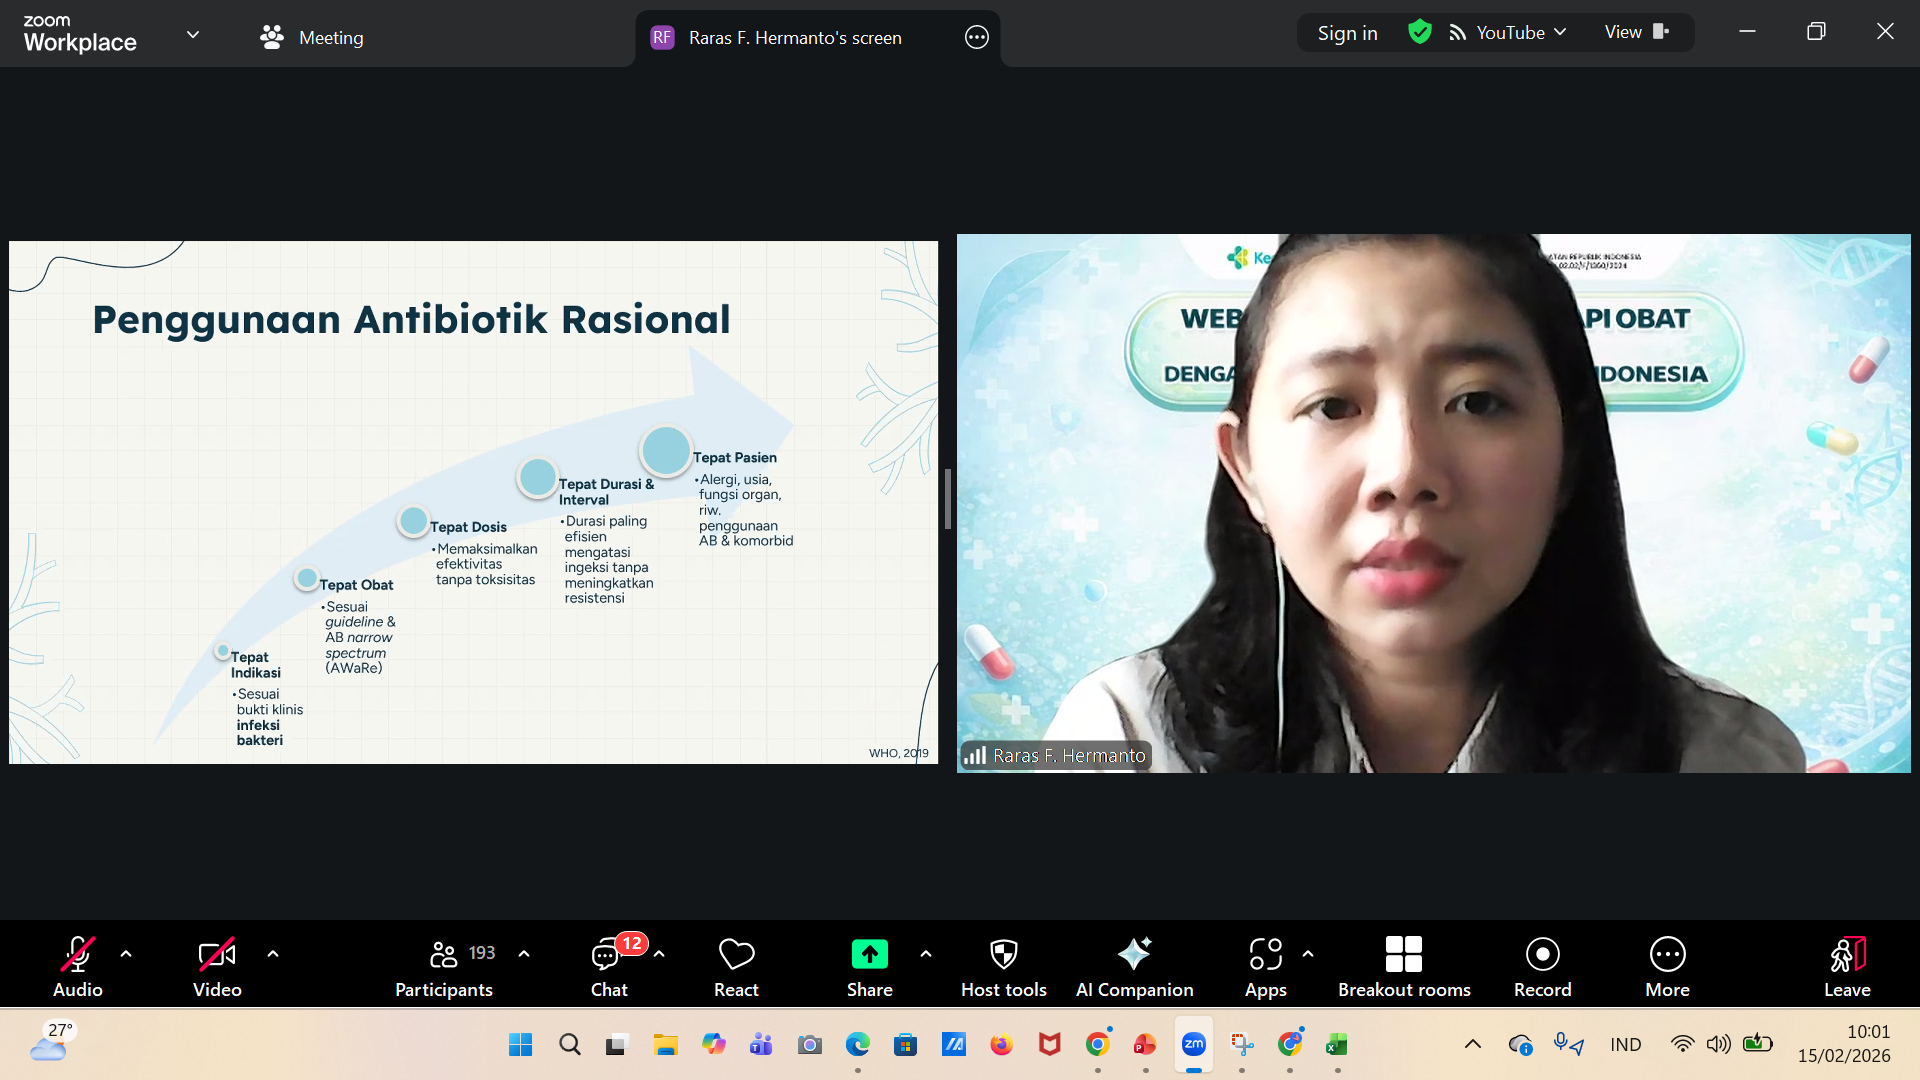Open Host tools shield icon
The height and width of the screenshot is (1080, 1920).
click(1003, 954)
